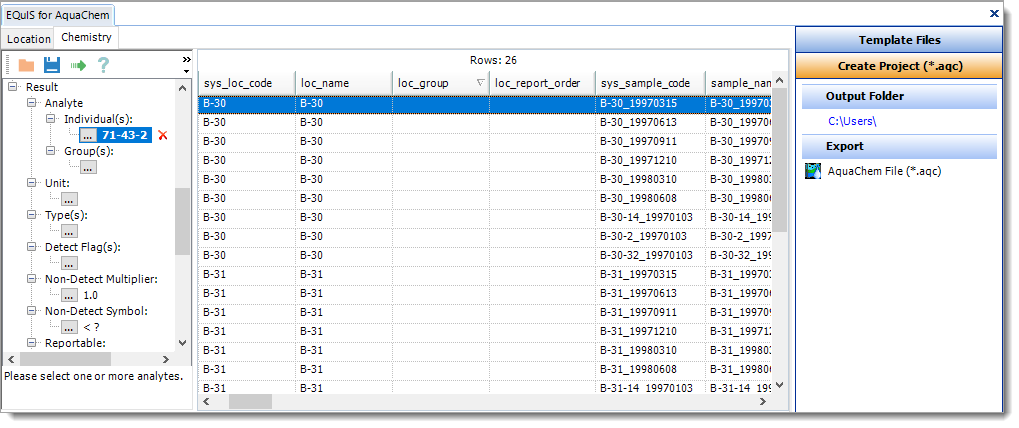The image size is (1019, 428).
Task: Collapse the Analyte tree node
Action: point(31,103)
